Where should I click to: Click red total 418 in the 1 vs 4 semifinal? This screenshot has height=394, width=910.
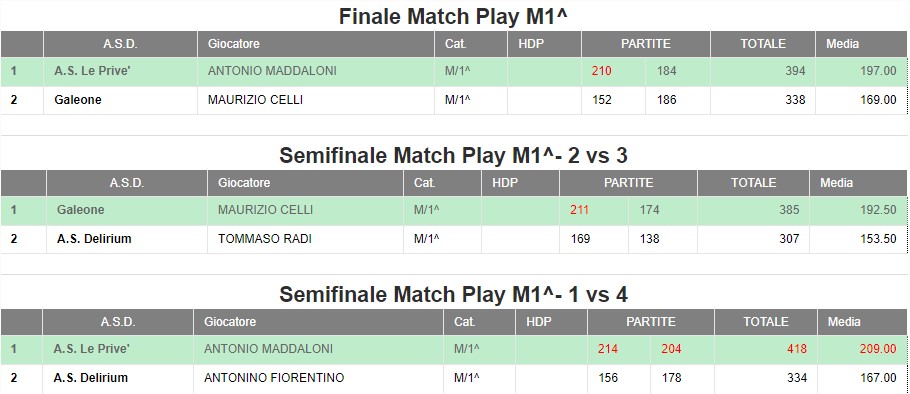pyautogui.click(x=796, y=349)
